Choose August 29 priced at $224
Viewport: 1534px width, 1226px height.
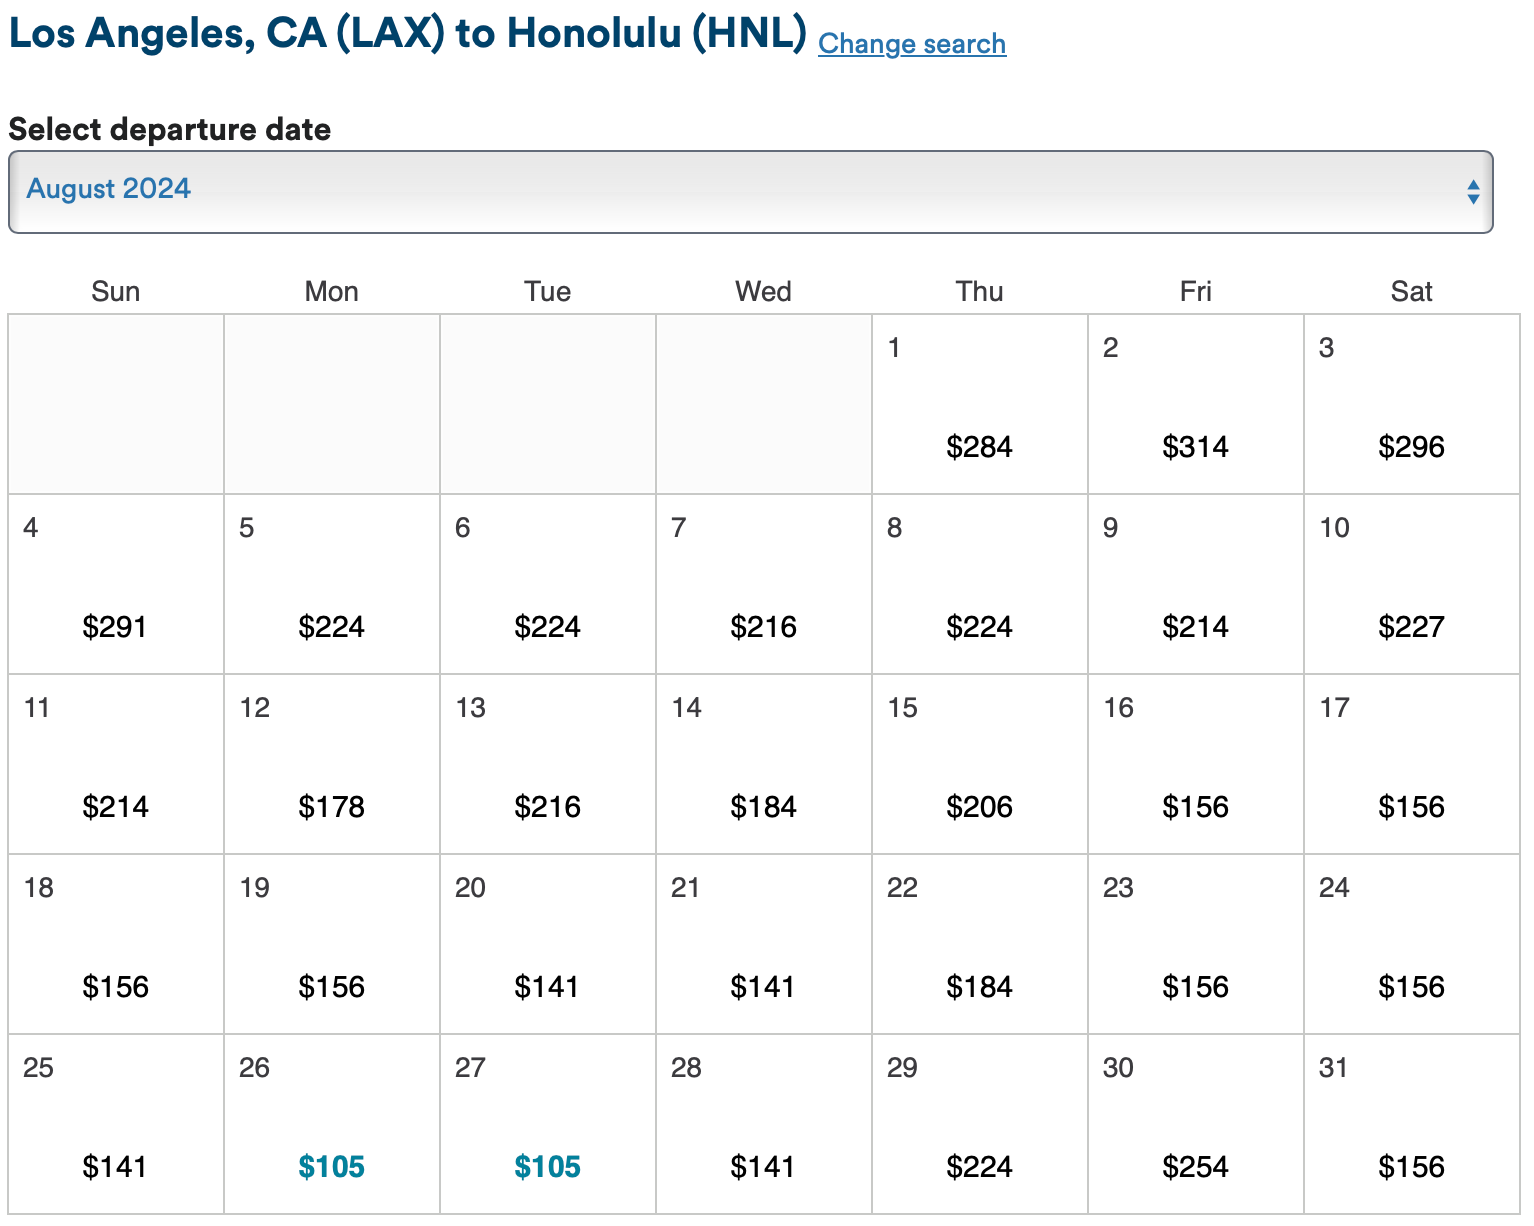(x=979, y=1166)
